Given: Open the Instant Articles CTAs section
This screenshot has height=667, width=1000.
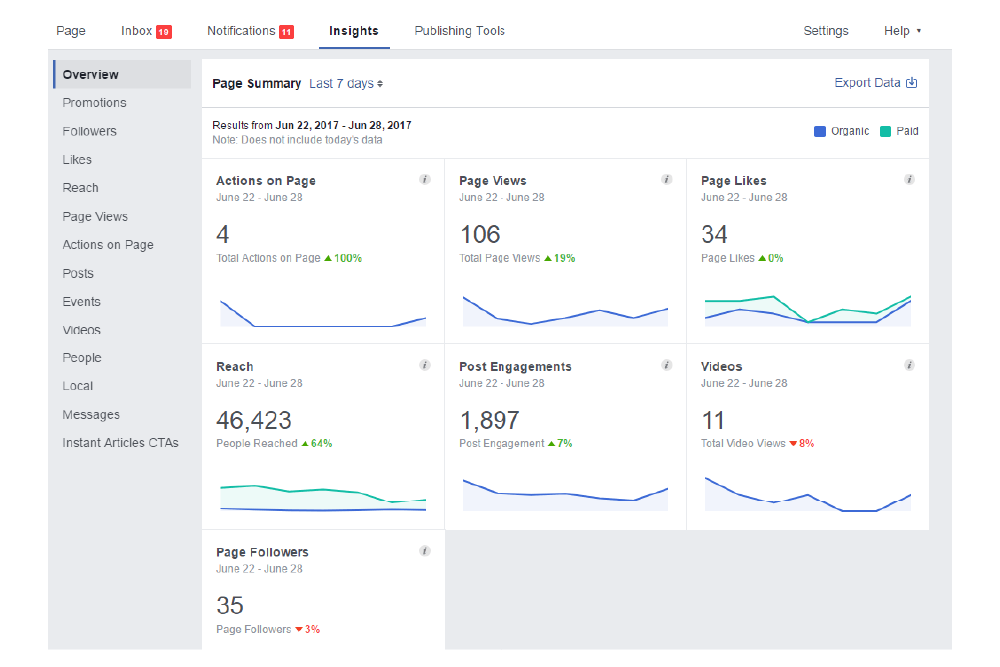Looking at the screenshot, I should pyautogui.click(x=120, y=442).
